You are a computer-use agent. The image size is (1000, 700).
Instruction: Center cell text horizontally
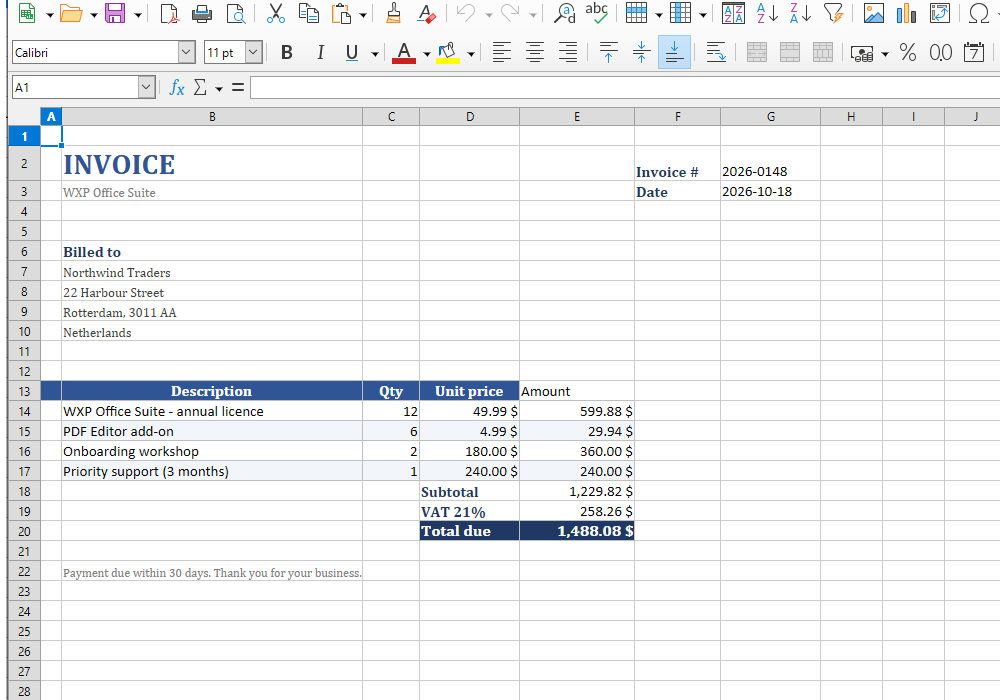click(x=535, y=52)
